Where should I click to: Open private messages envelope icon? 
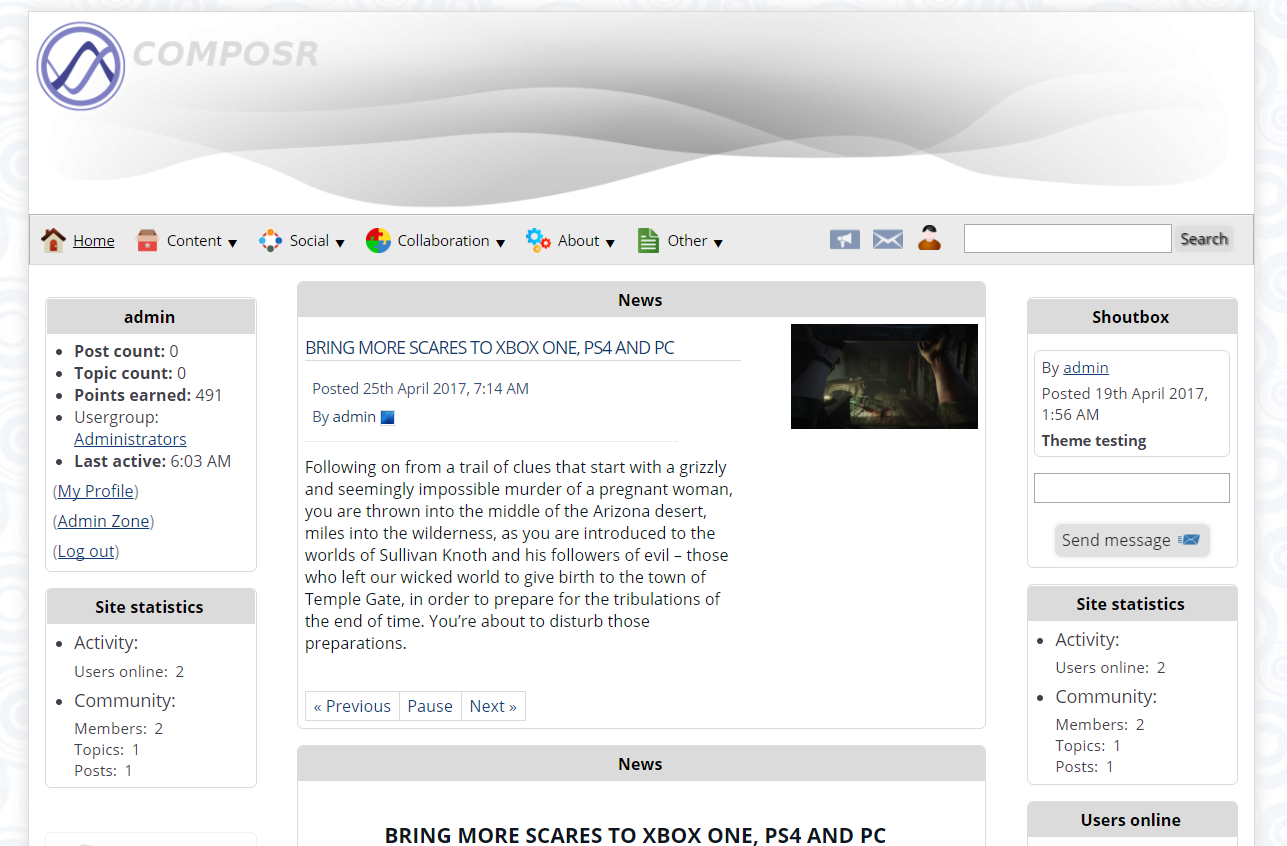887,239
